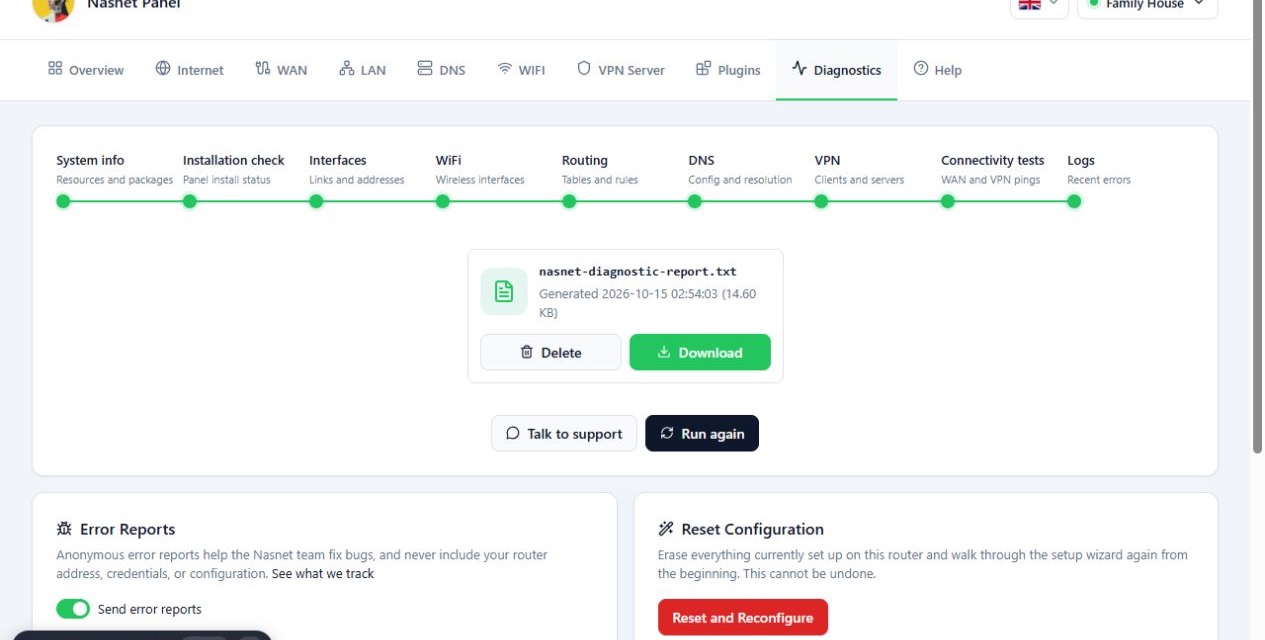
Task: Go to the LAN tab
Action: point(362,70)
